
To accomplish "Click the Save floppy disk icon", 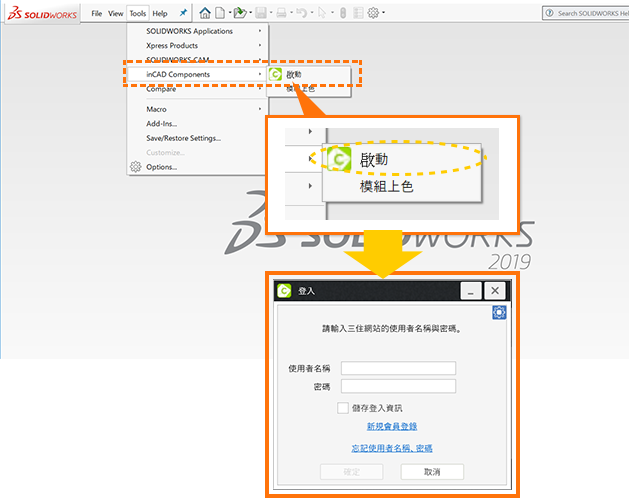I will pos(261,13).
